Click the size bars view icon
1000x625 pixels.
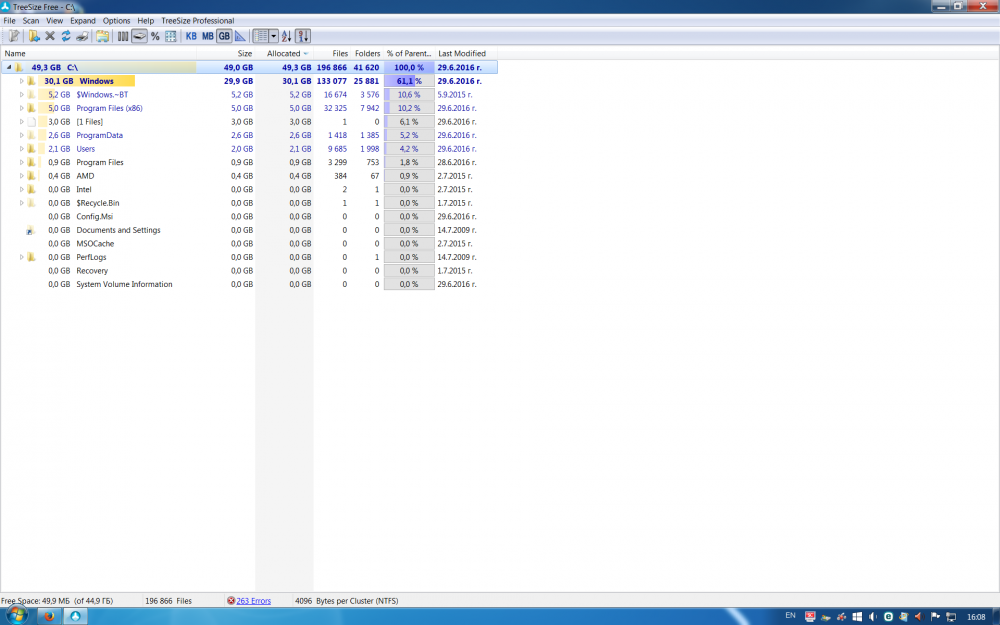(123, 36)
